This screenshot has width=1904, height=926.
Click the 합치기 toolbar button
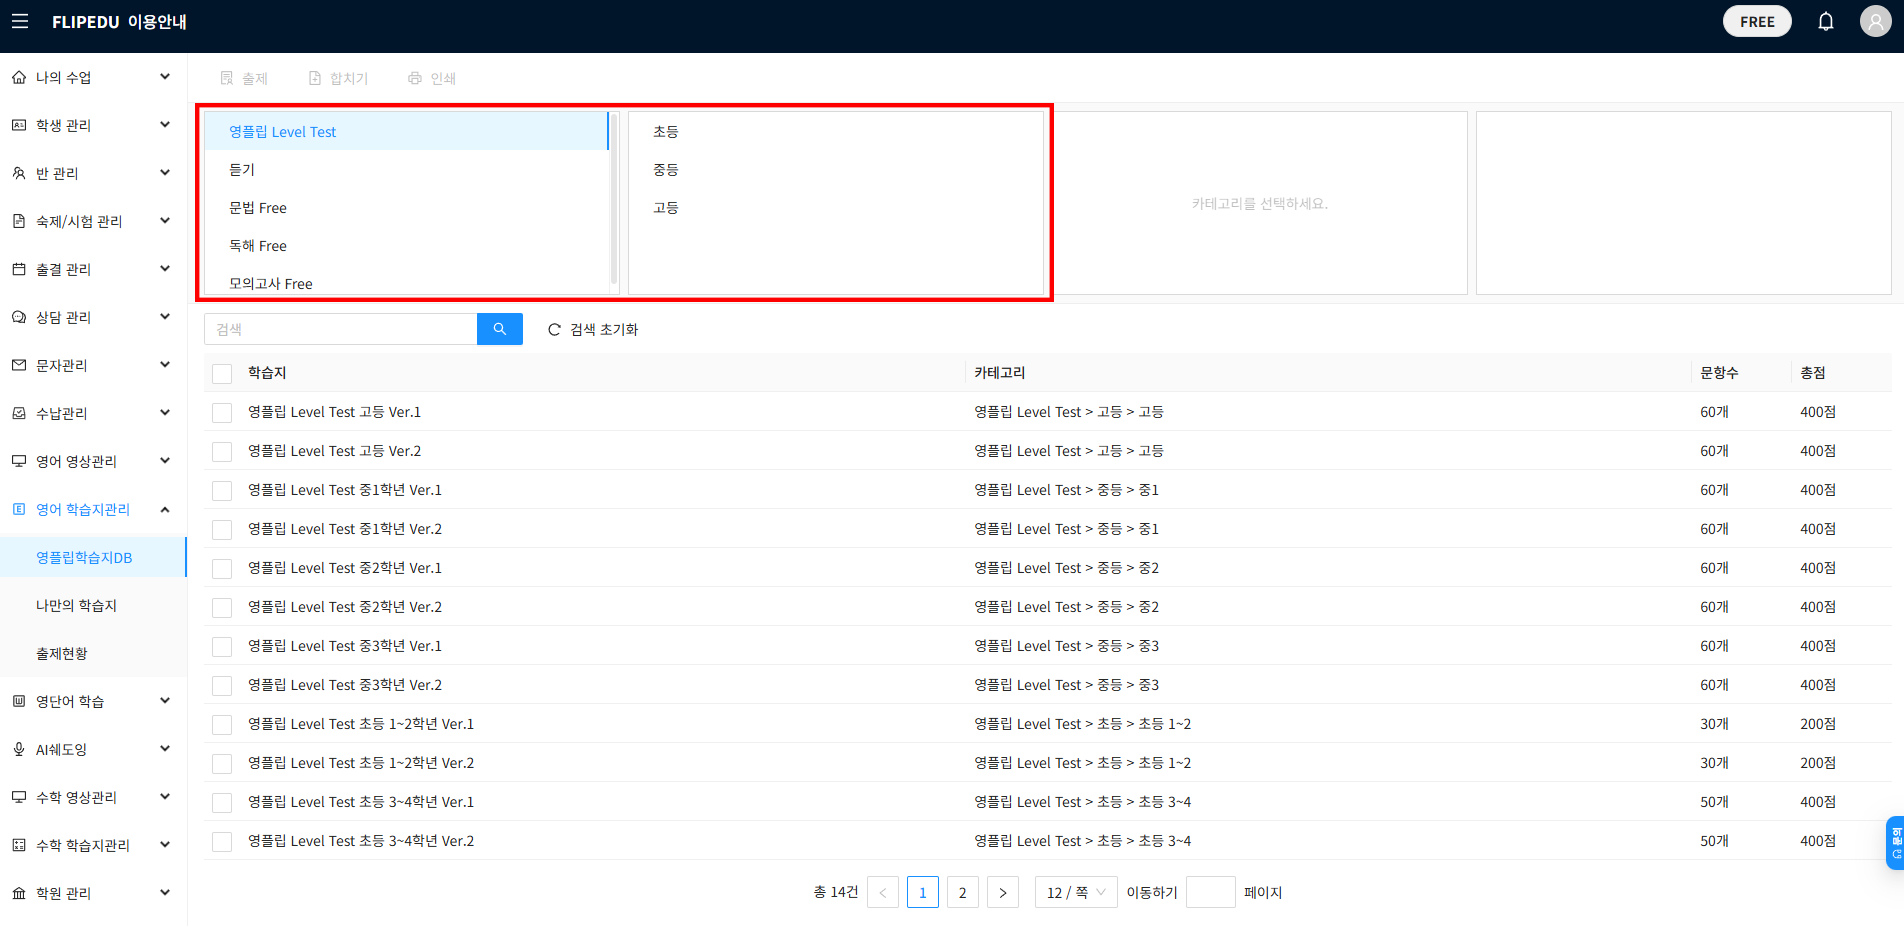click(338, 78)
